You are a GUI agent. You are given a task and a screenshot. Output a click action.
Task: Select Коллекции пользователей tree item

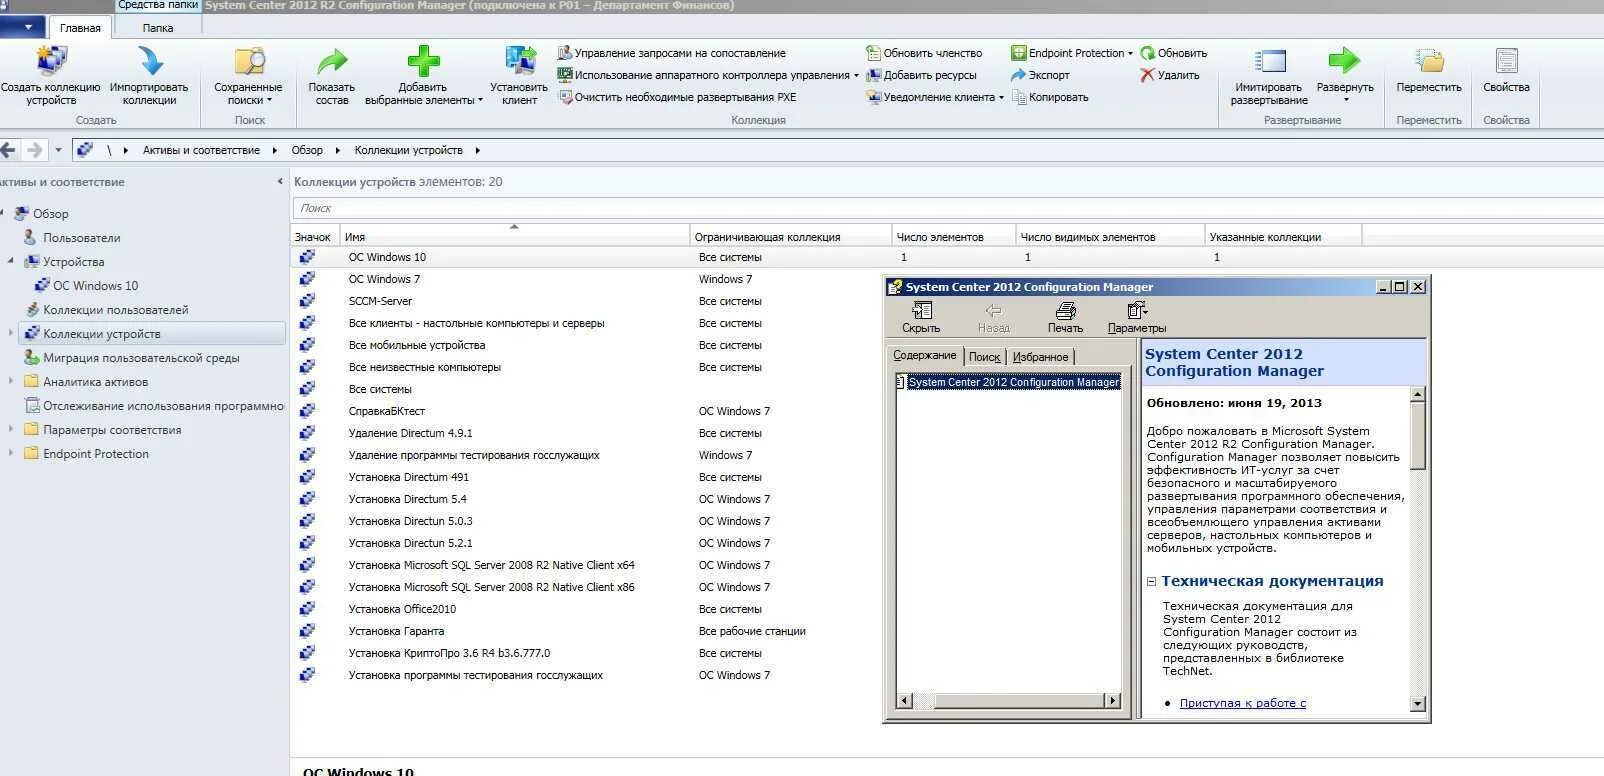115,310
